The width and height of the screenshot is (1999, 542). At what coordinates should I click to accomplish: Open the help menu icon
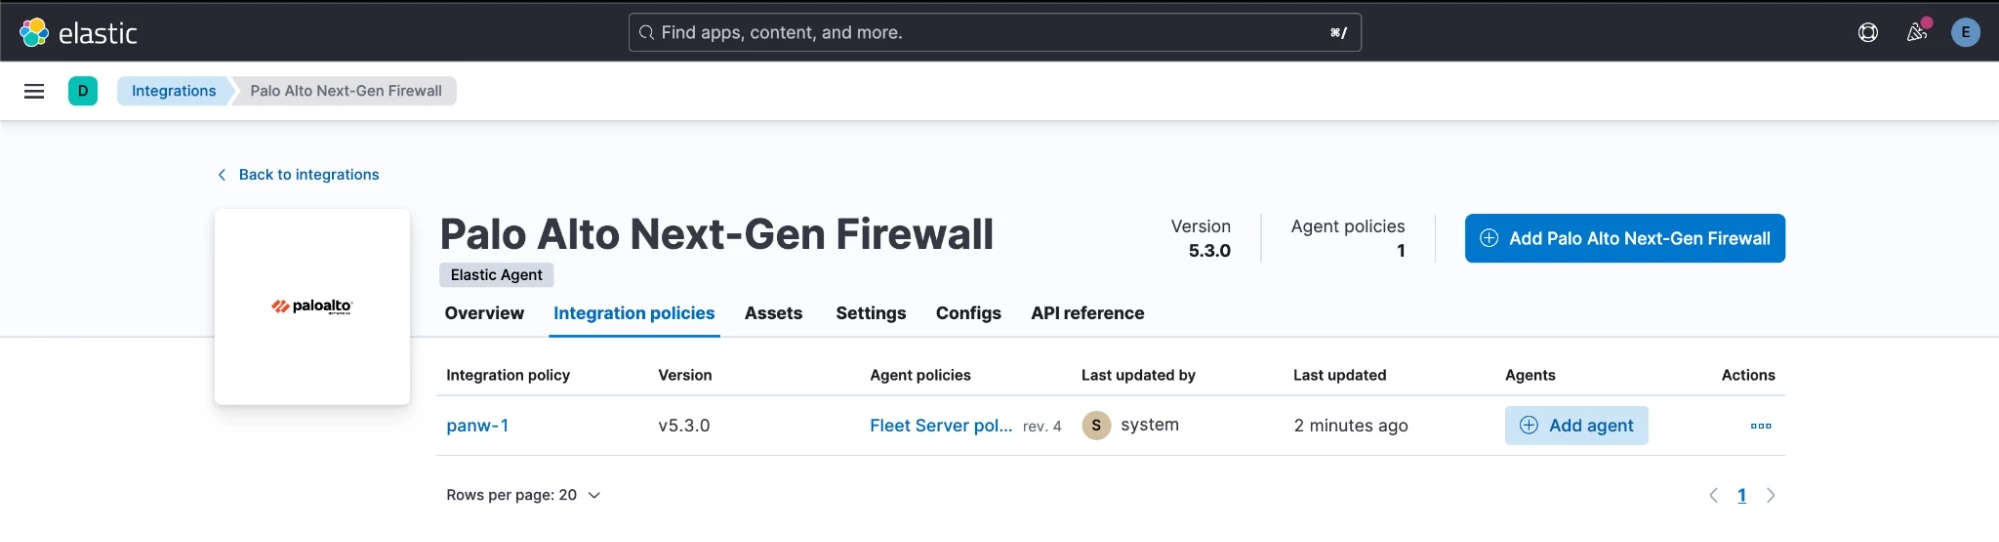click(1868, 33)
